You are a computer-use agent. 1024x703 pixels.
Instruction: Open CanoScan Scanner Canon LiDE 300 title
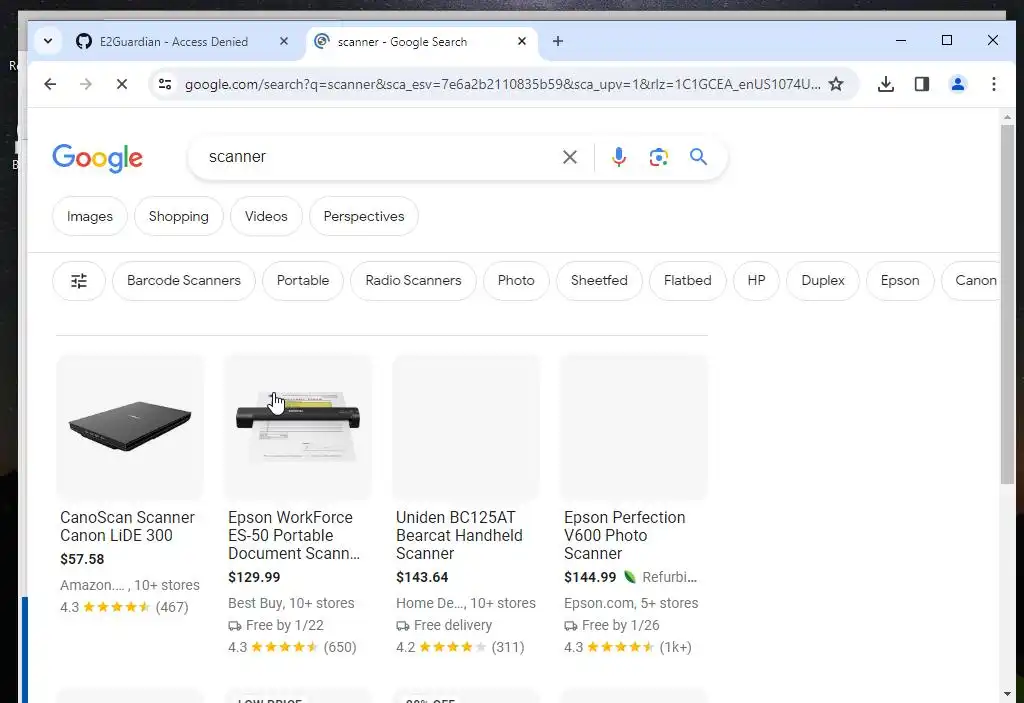click(x=127, y=527)
